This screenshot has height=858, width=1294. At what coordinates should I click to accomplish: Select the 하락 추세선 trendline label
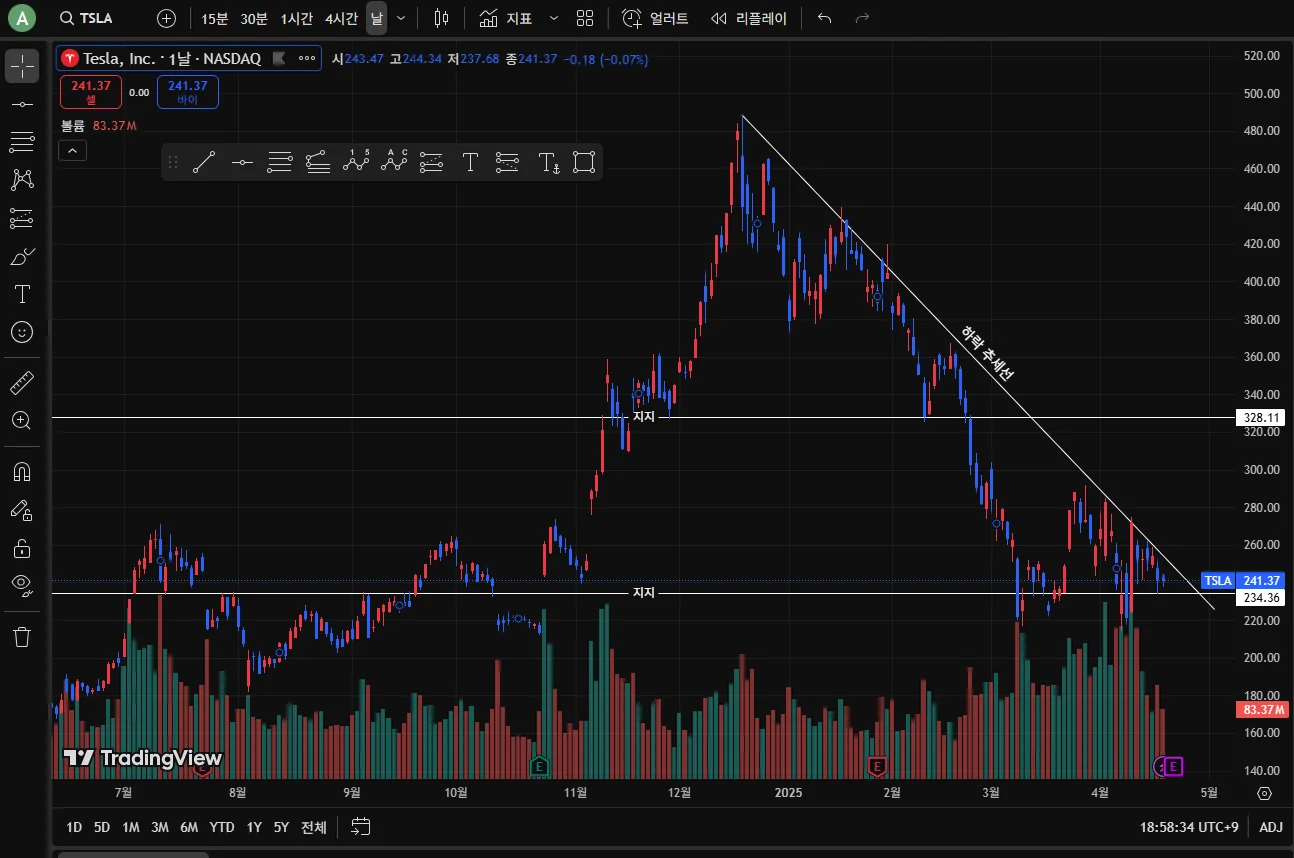987,353
